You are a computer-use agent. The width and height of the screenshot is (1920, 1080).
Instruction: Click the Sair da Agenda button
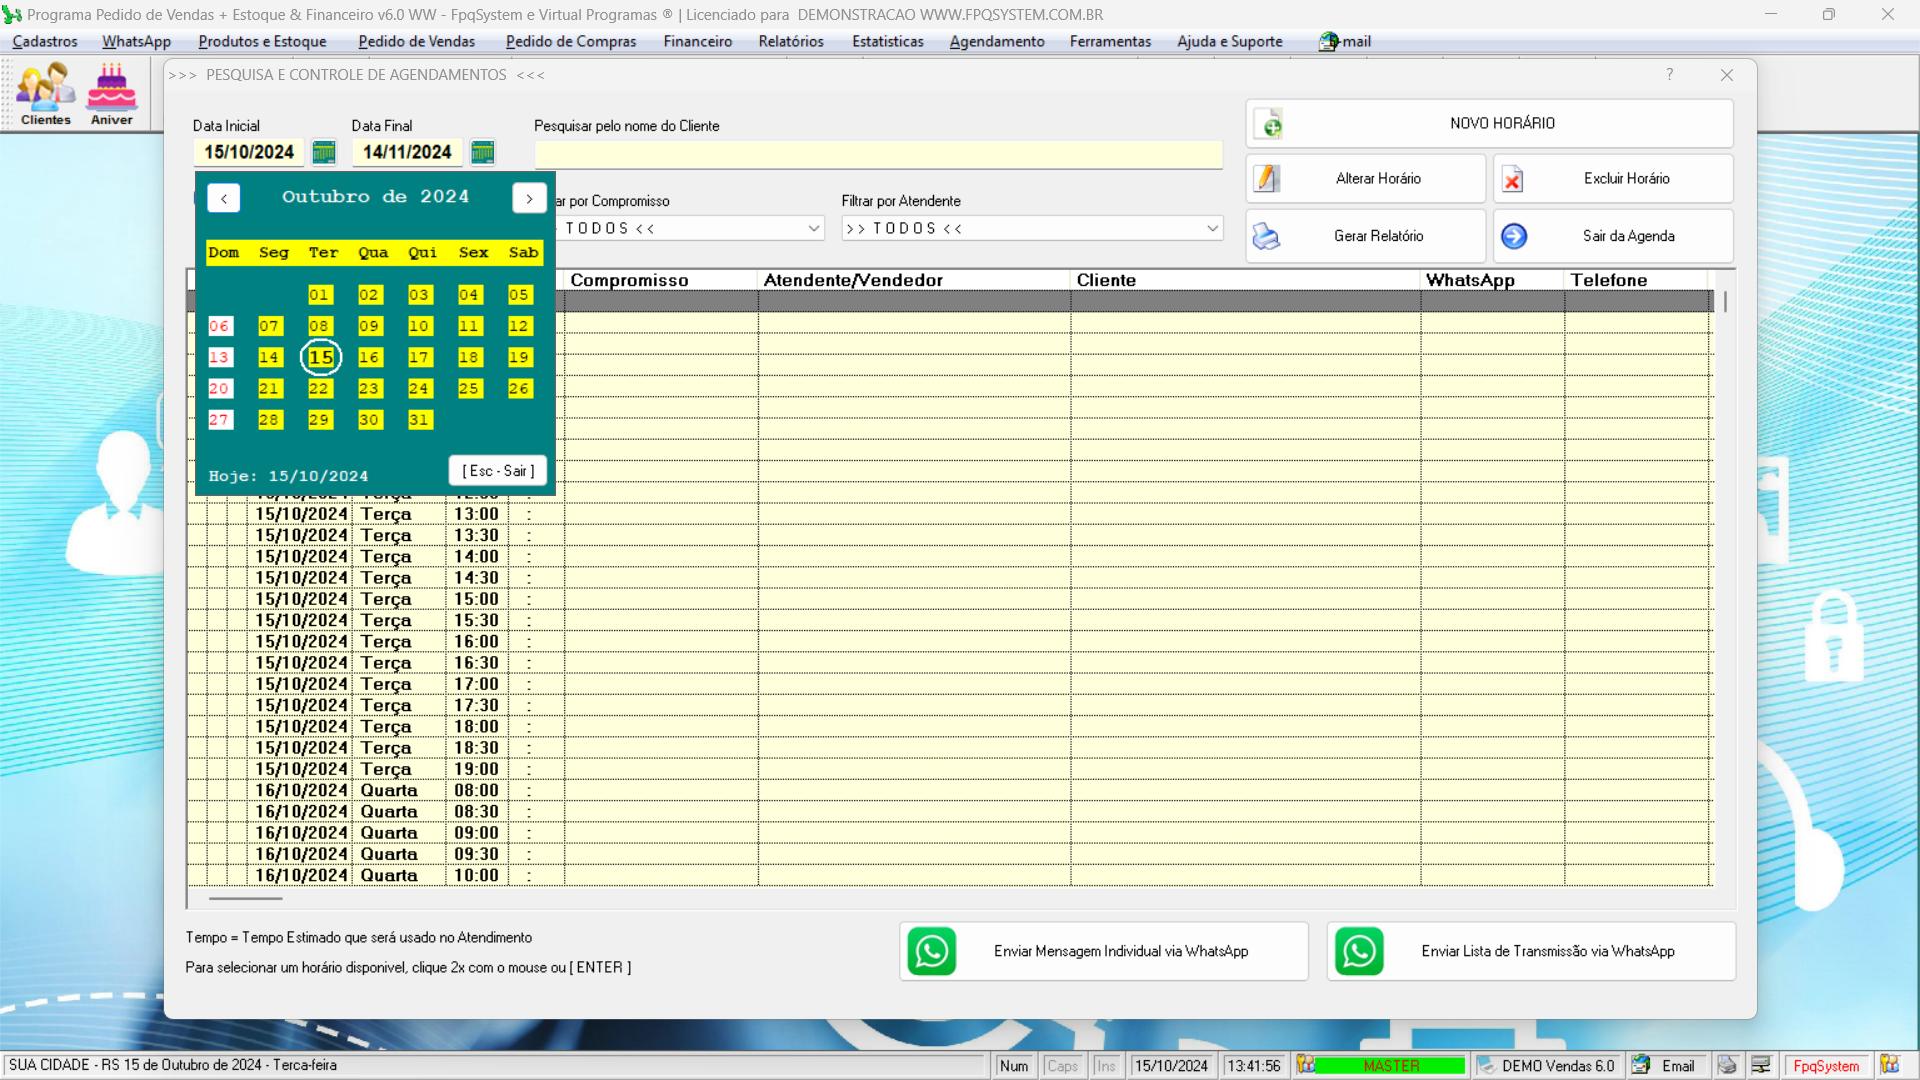pos(1613,236)
